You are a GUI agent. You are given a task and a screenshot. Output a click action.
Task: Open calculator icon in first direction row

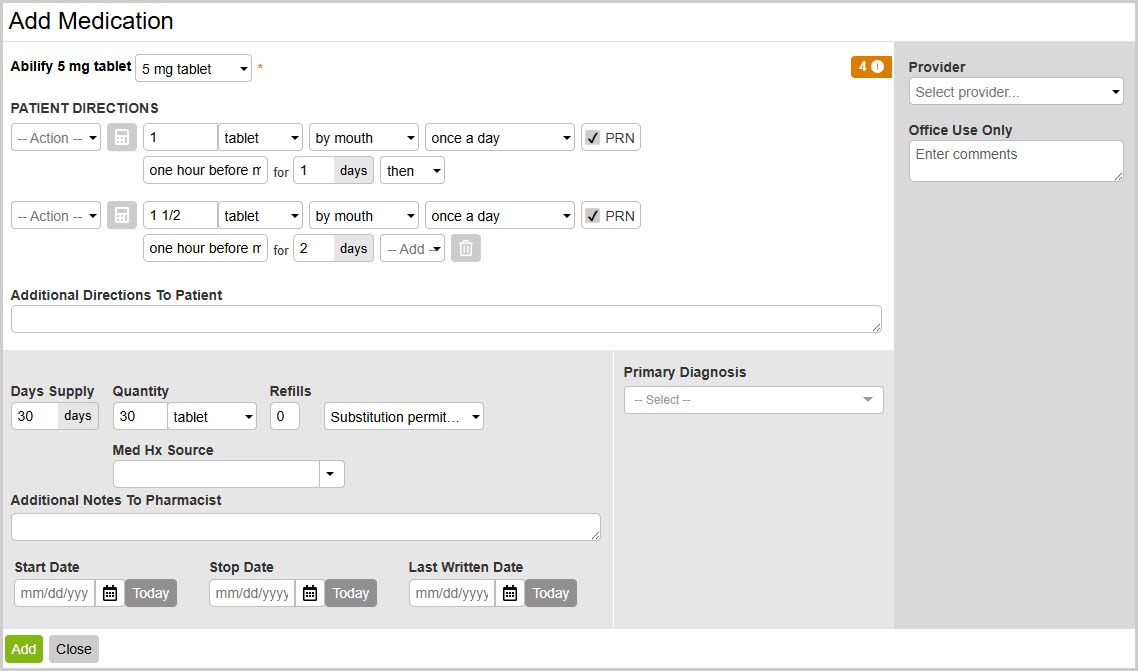click(x=122, y=138)
